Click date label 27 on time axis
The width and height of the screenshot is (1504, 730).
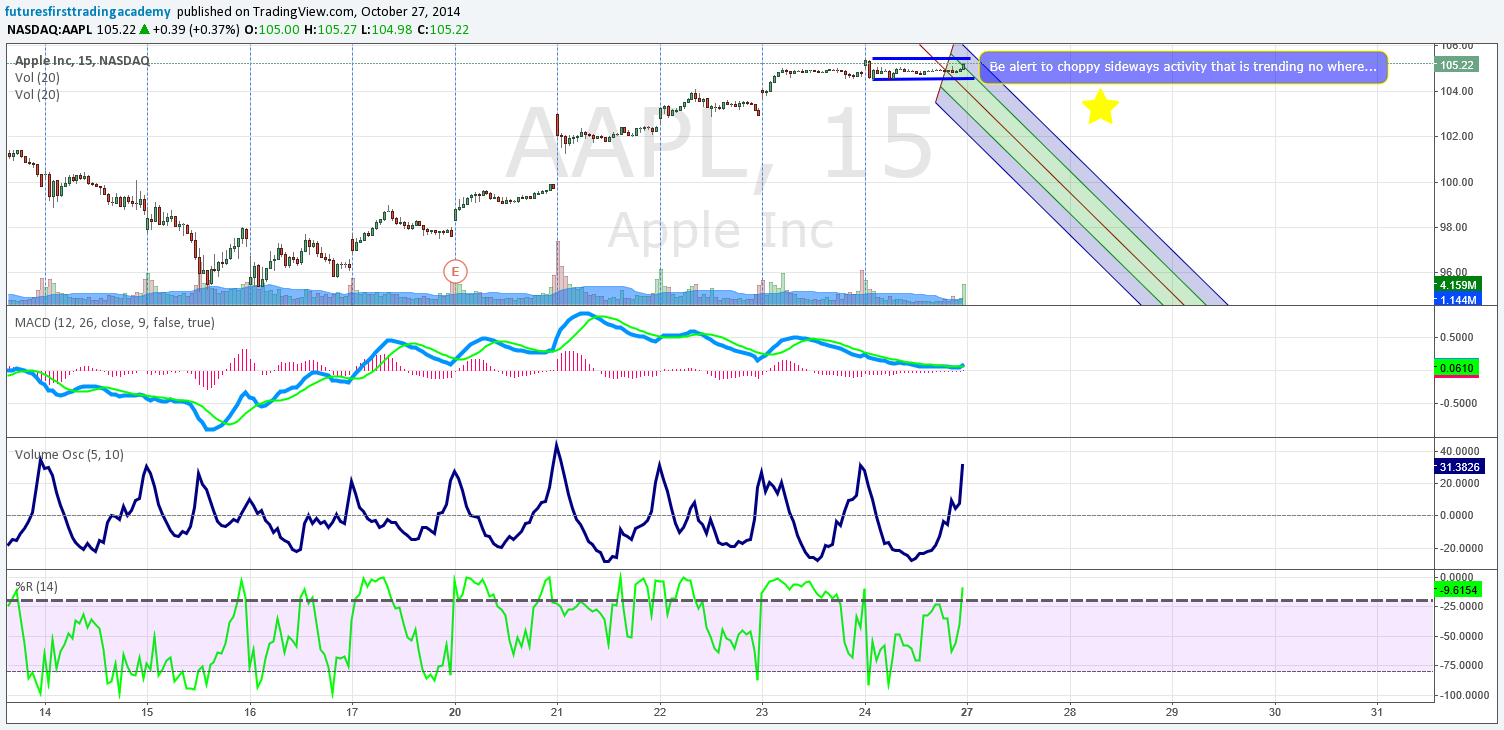tap(967, 712)
